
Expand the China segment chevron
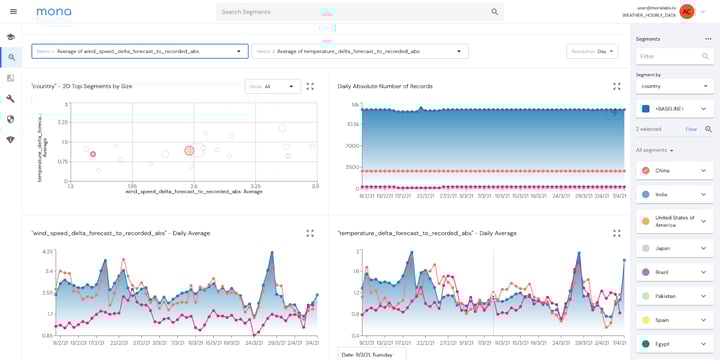coord(703,170)
